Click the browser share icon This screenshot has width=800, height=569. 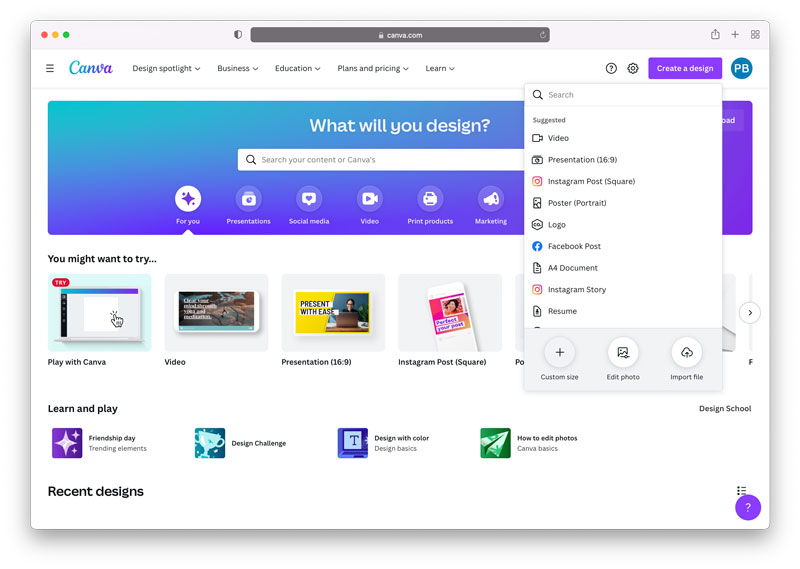pos(715,34)
